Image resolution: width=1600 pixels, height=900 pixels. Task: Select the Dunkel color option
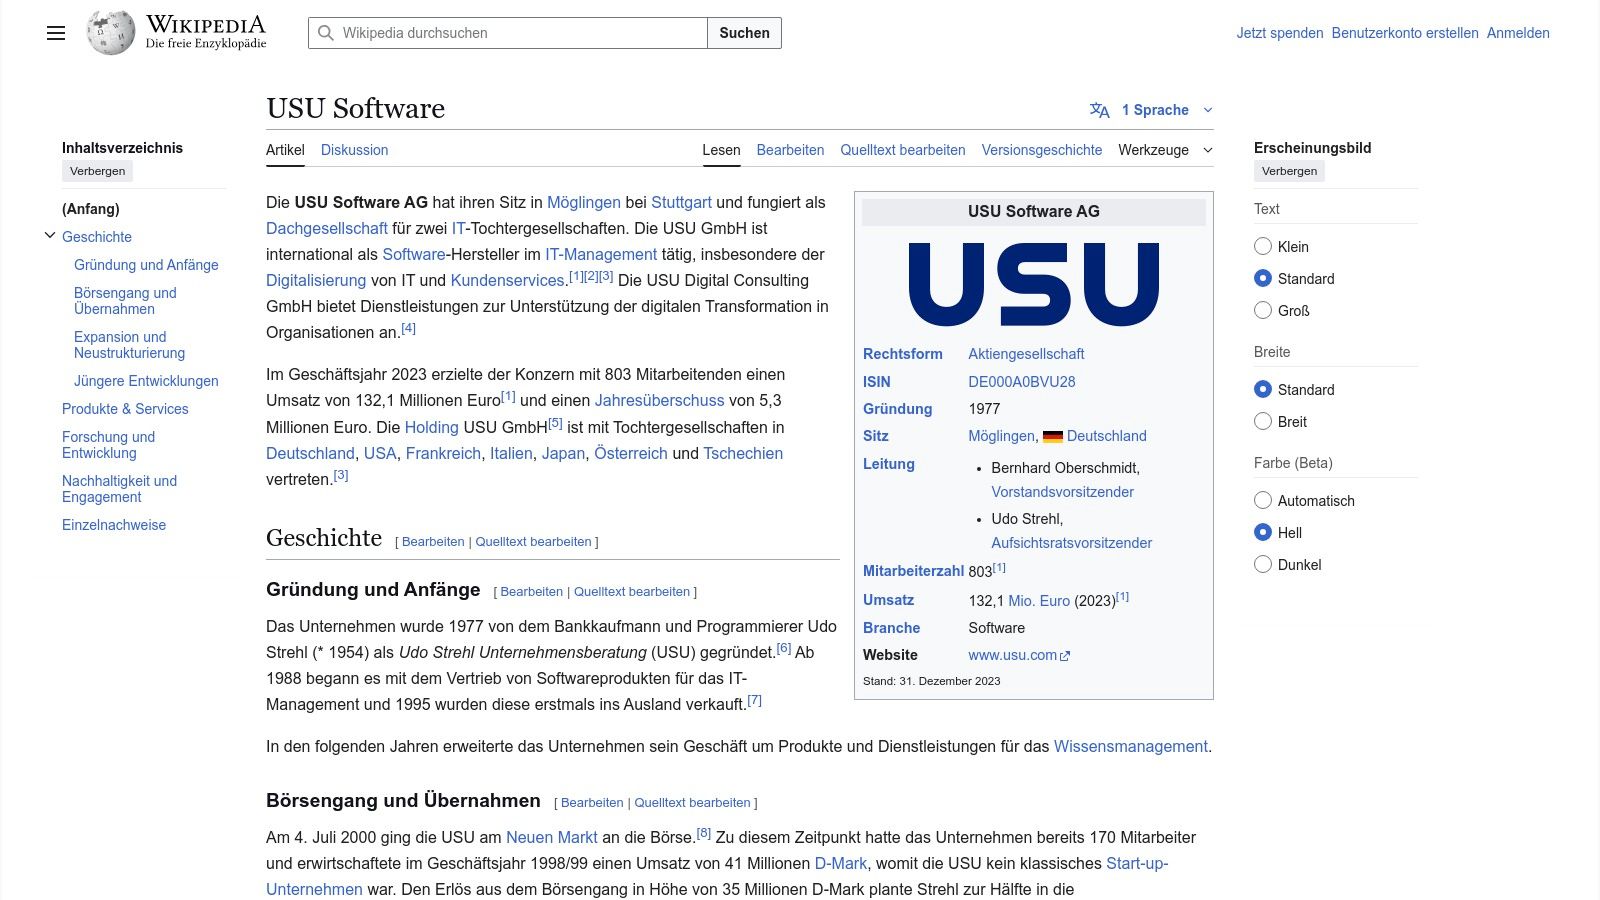coord(1263,564)
